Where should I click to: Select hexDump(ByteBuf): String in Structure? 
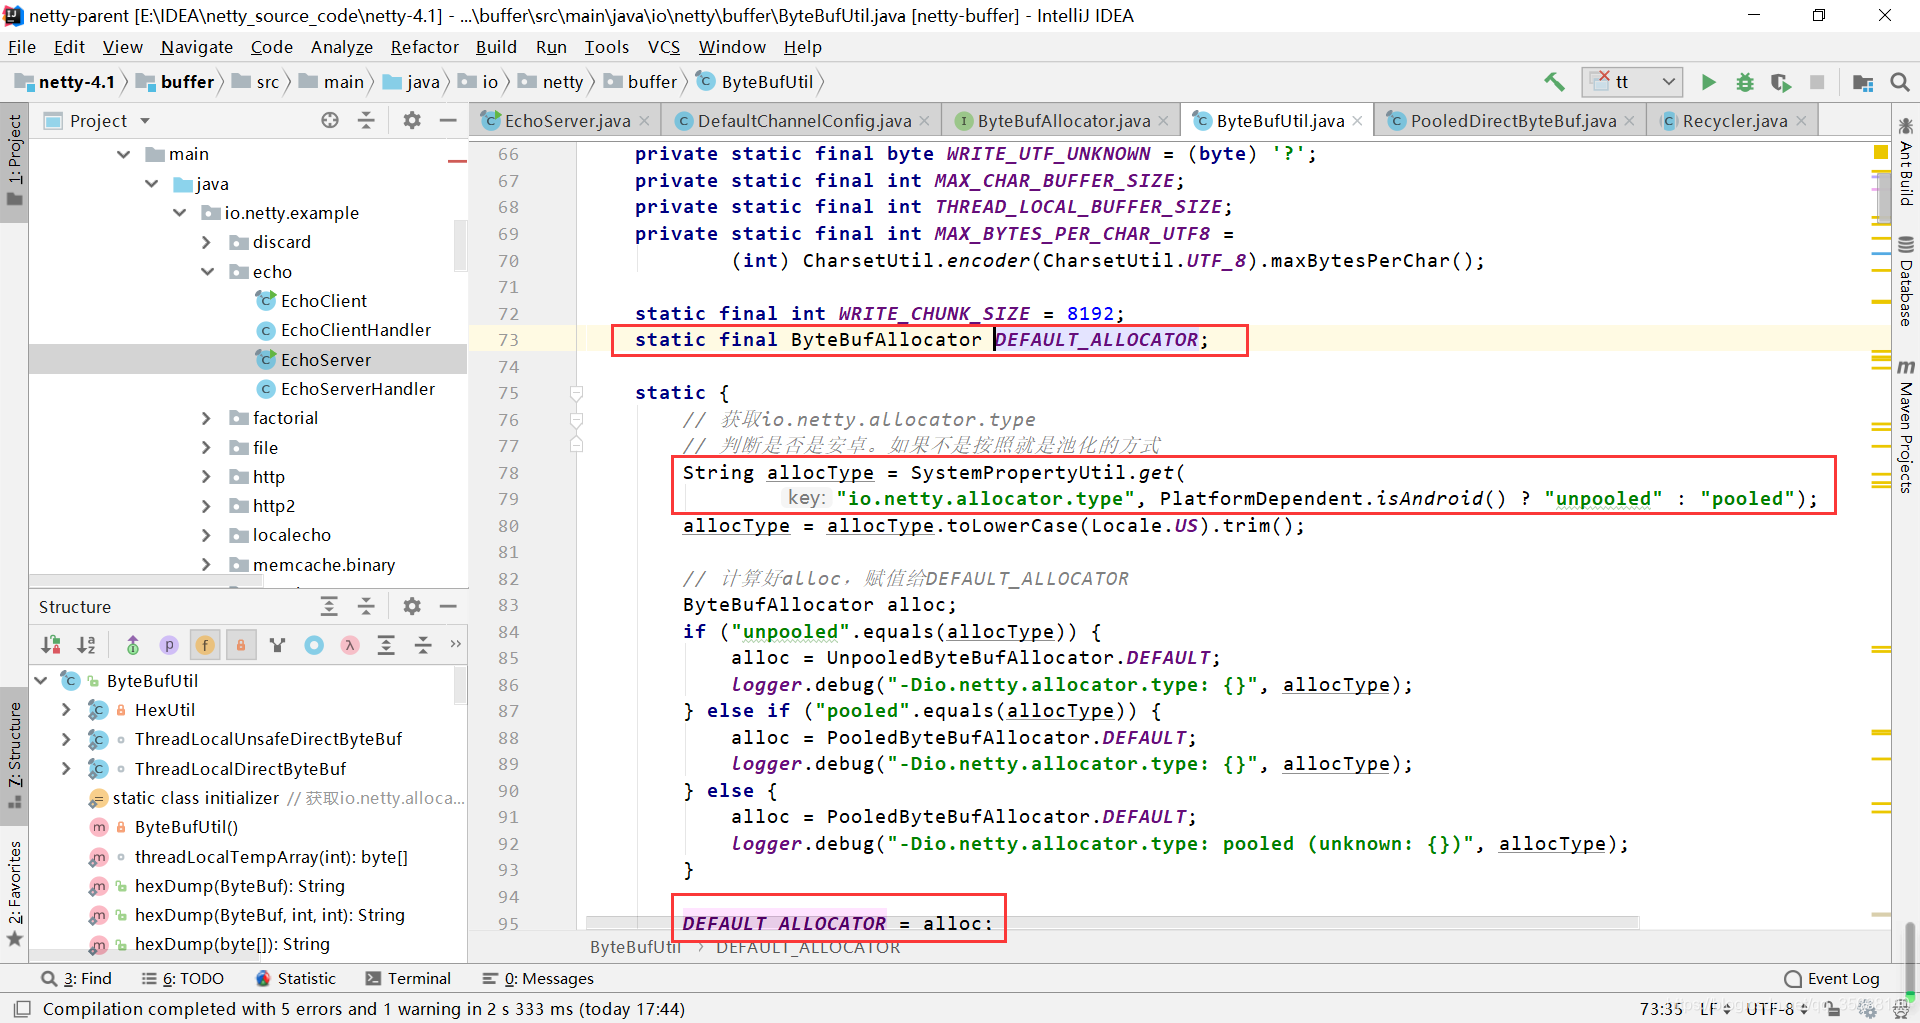(239, 886)
